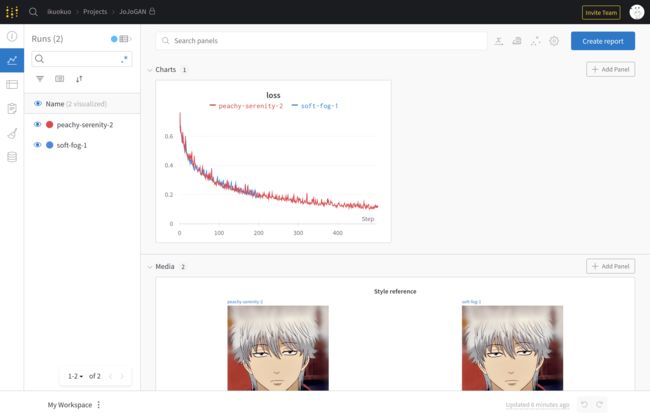650x418 pixels.
Task: Open the workspace charts tab in sidebar
Action: tap(12, 61)
